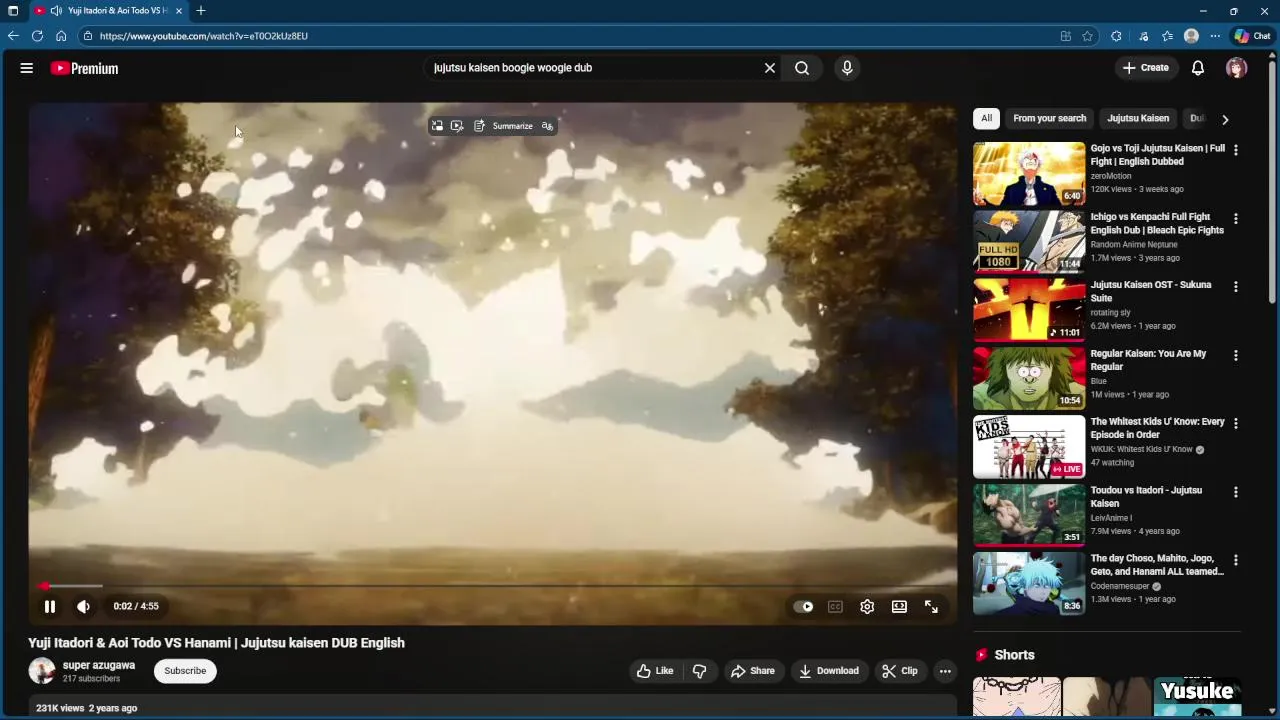Open options for The day Choso video
1280x720 pixels.
(x=1236, y=560)
